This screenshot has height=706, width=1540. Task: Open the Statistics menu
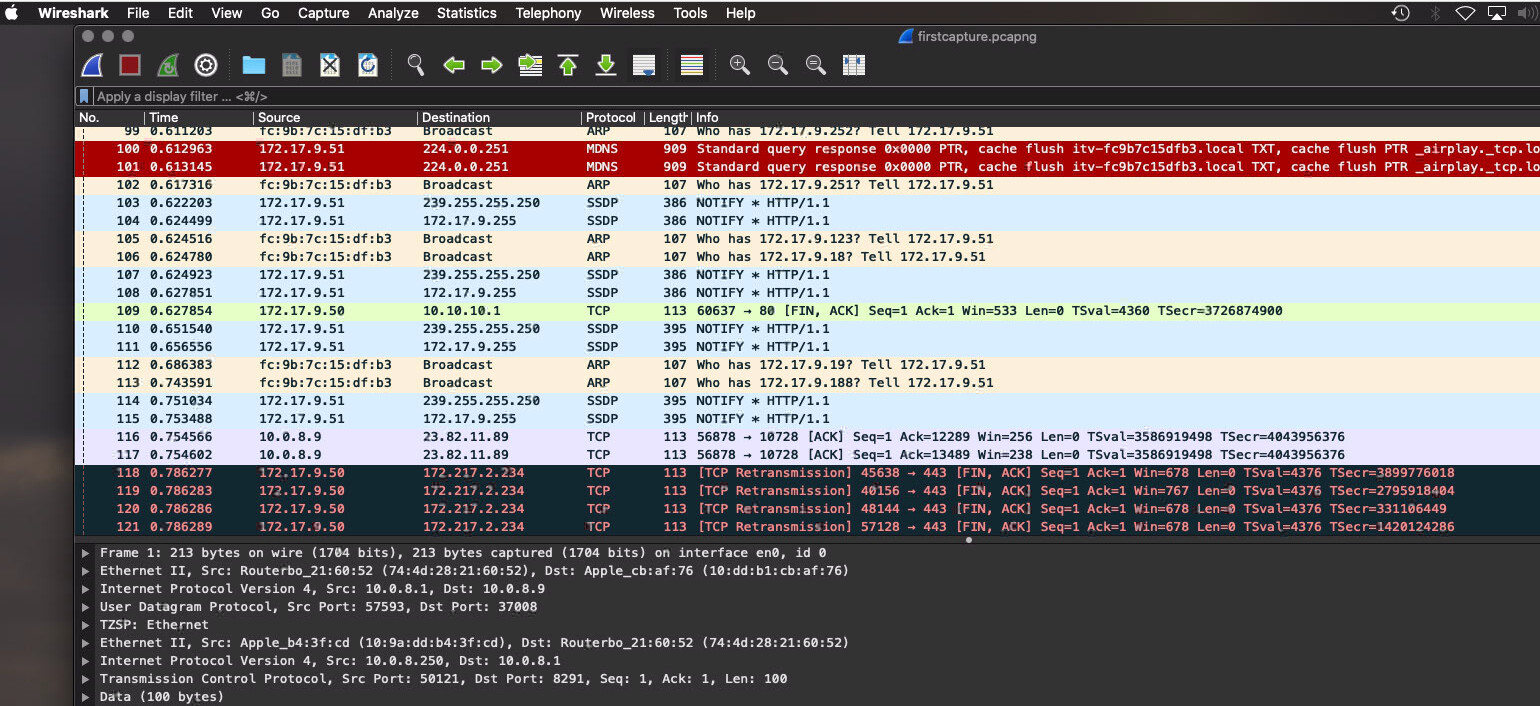467,13
